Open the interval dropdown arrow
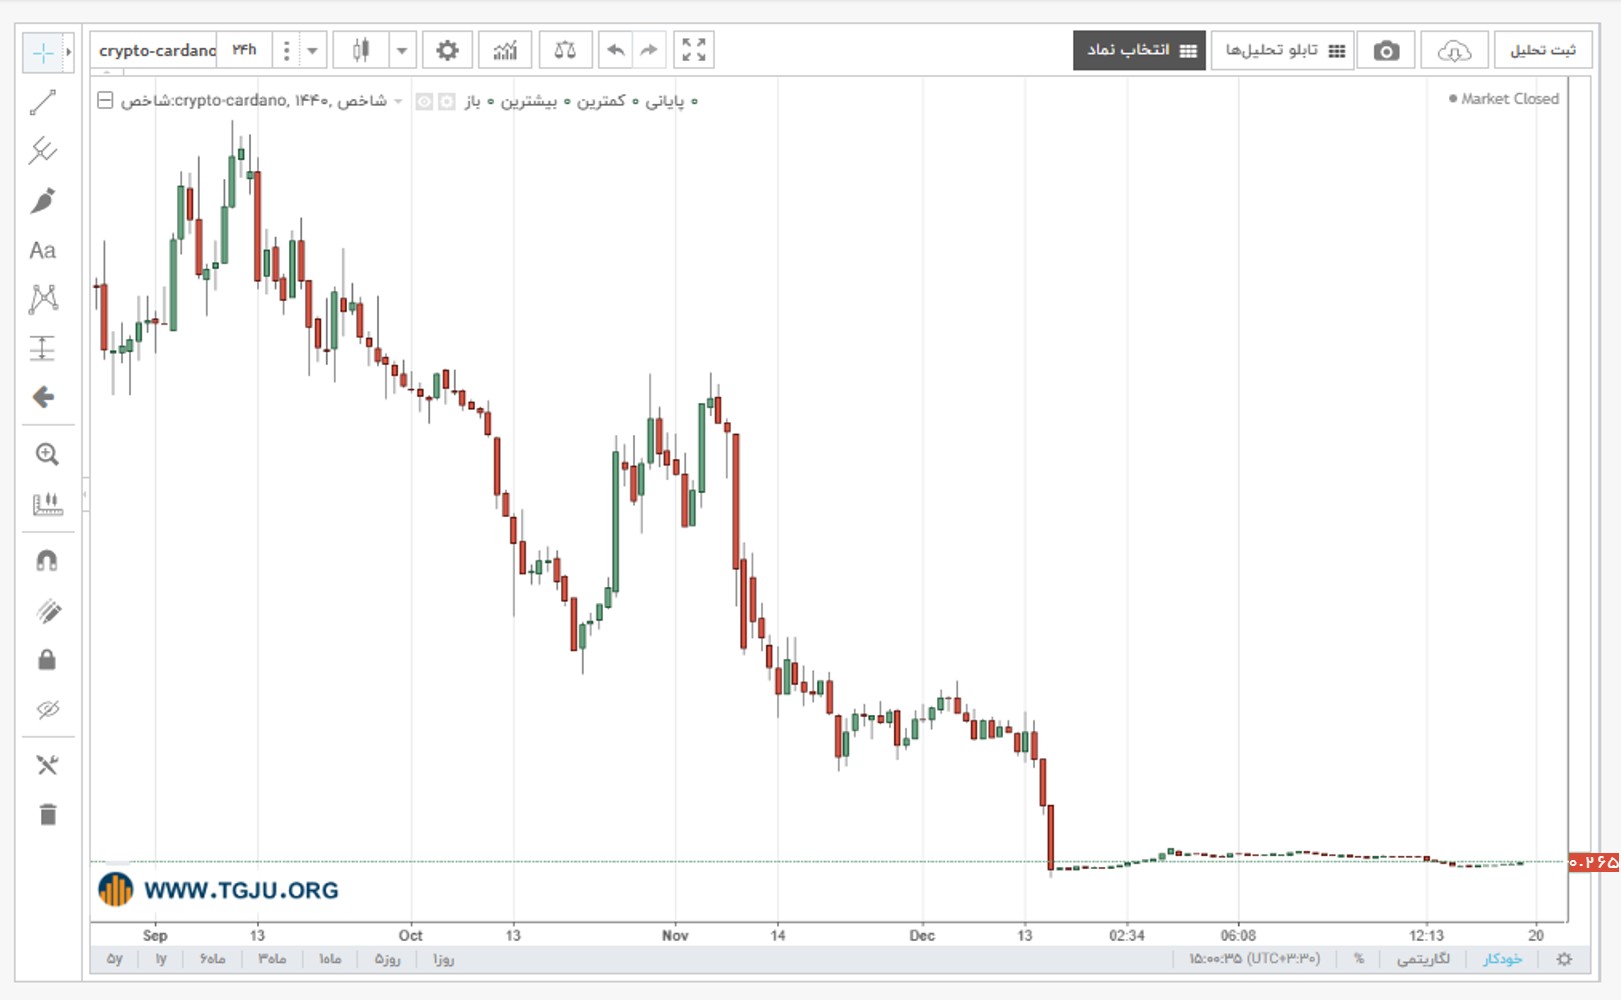 [x=312, y=50]
